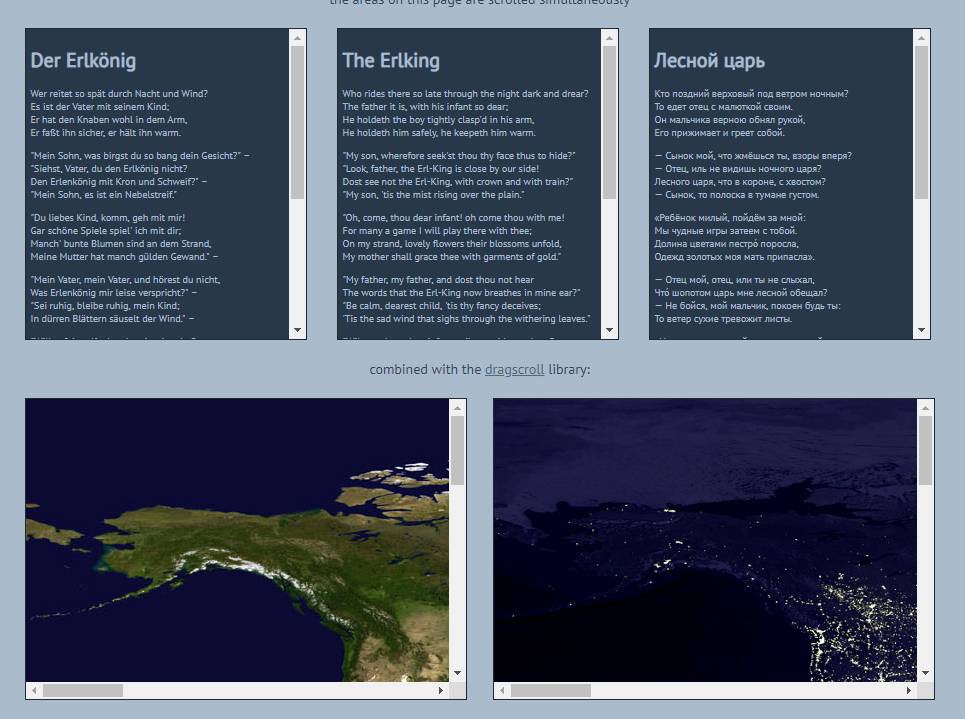Click the line "Mein Sohn, es ist ein Nebelstreif."
This screenshot has height=719, width=965.
point(103,195)
